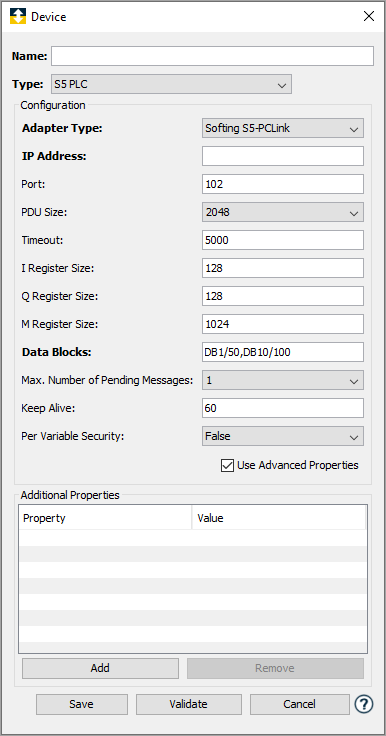Screen dimensions: 386x736
Task: Close the Device dialog window
Action: [x=369, y=16]
